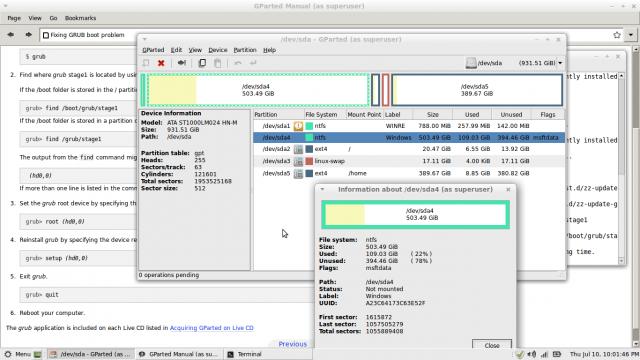Open the Partition menu in GParted
This screenshot has height=360, width=640.
coord(245,50)
